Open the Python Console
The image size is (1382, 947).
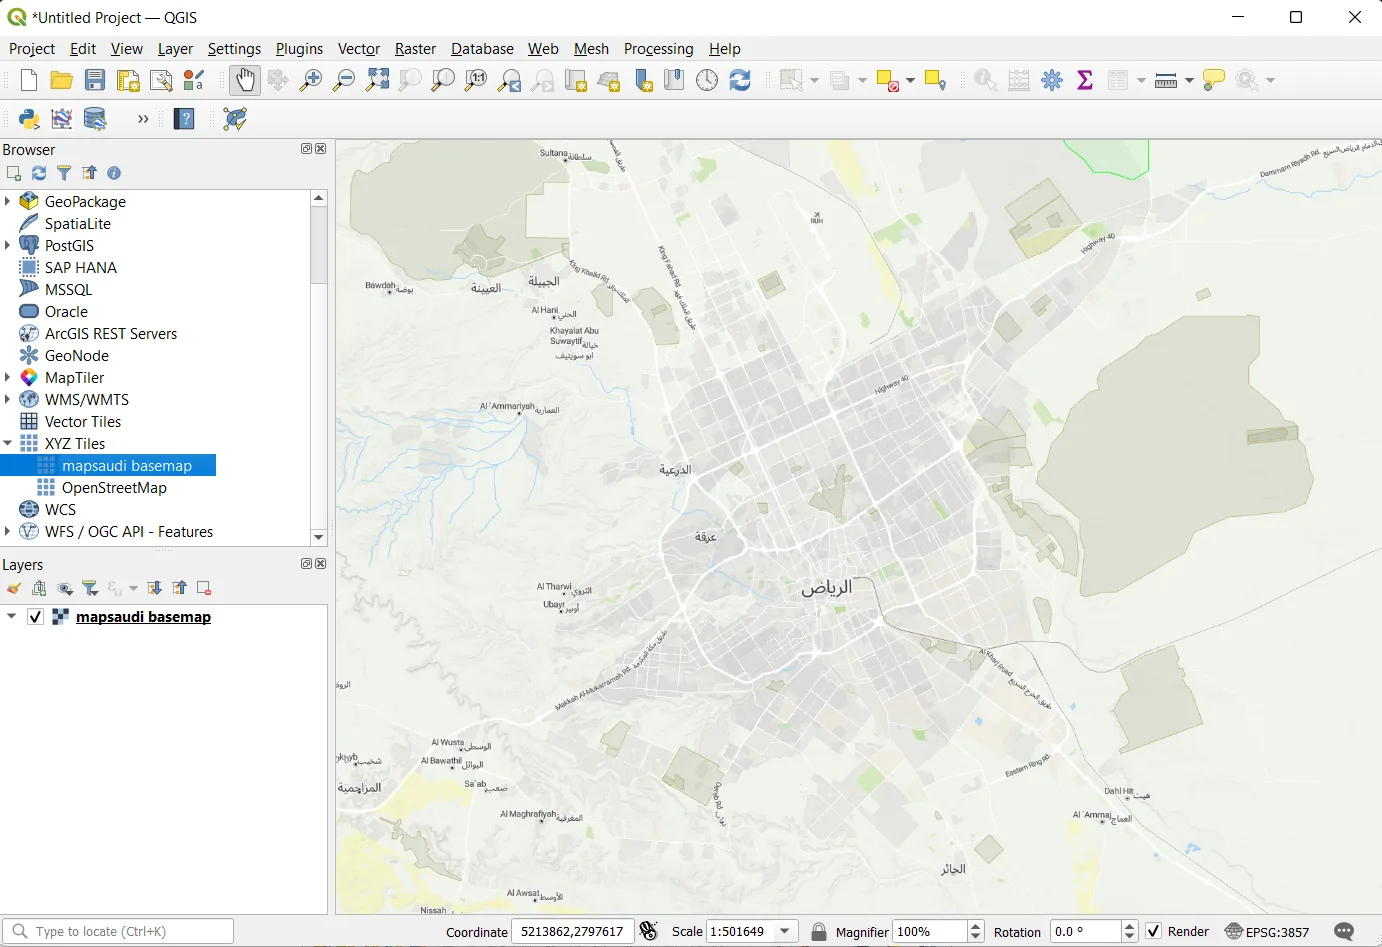[x=27, y=119]
